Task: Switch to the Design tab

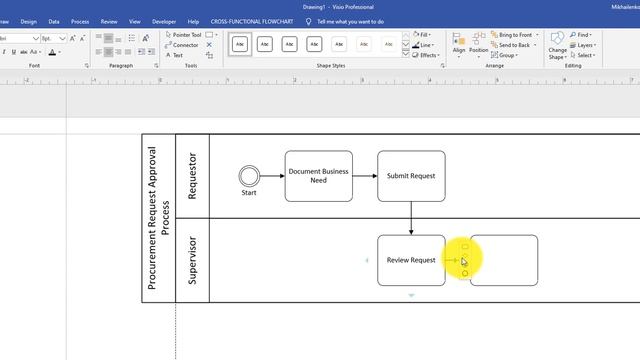Action: 29,22
